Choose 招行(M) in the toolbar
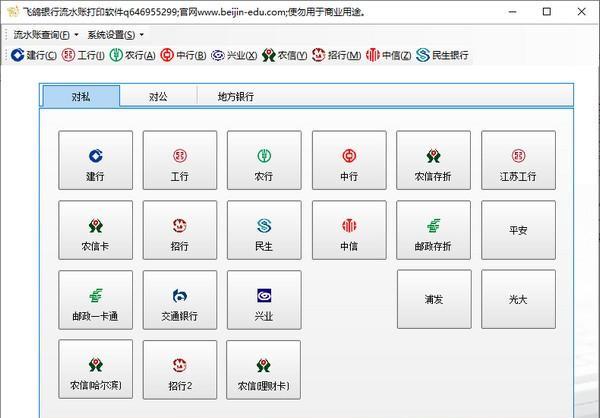Viewport: 600px width, 418px height. pyautogui.click(x=336, y=55)
